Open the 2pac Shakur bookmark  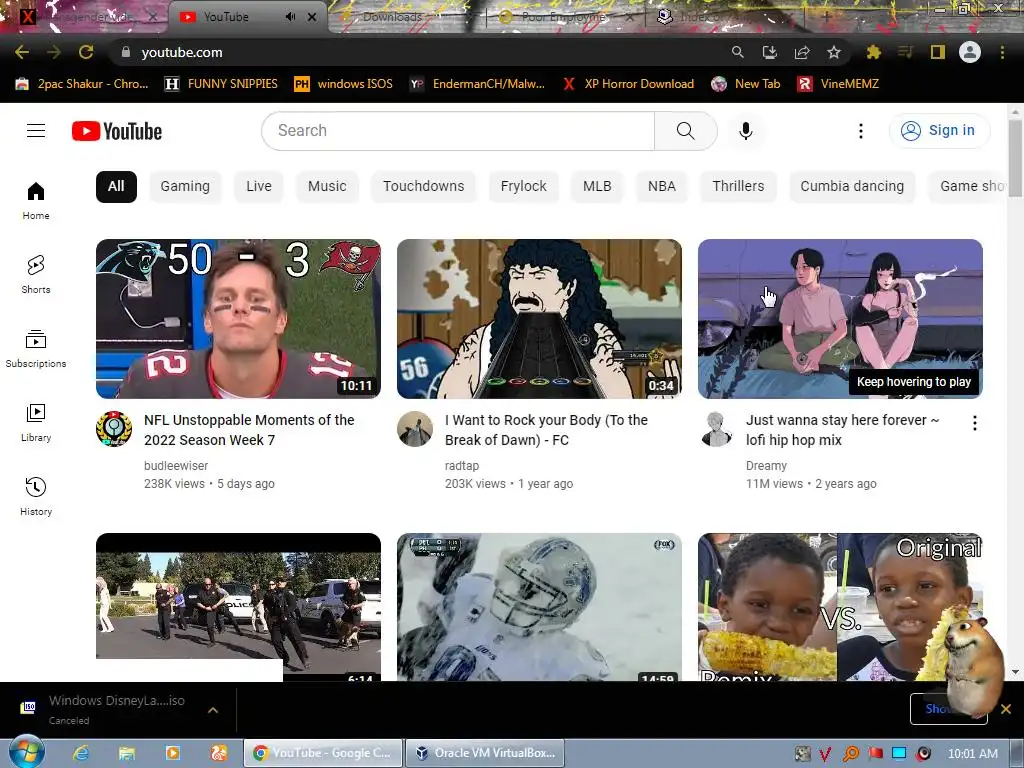[x=82, y=84]
